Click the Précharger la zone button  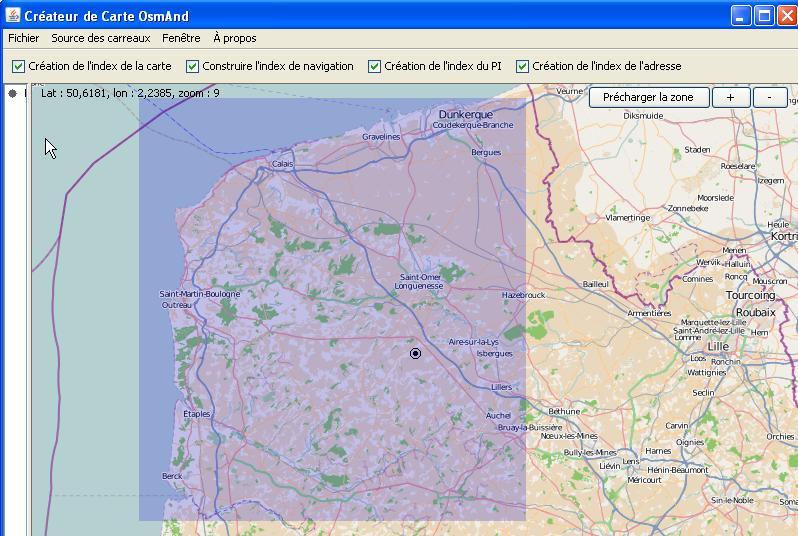(649, 97)
